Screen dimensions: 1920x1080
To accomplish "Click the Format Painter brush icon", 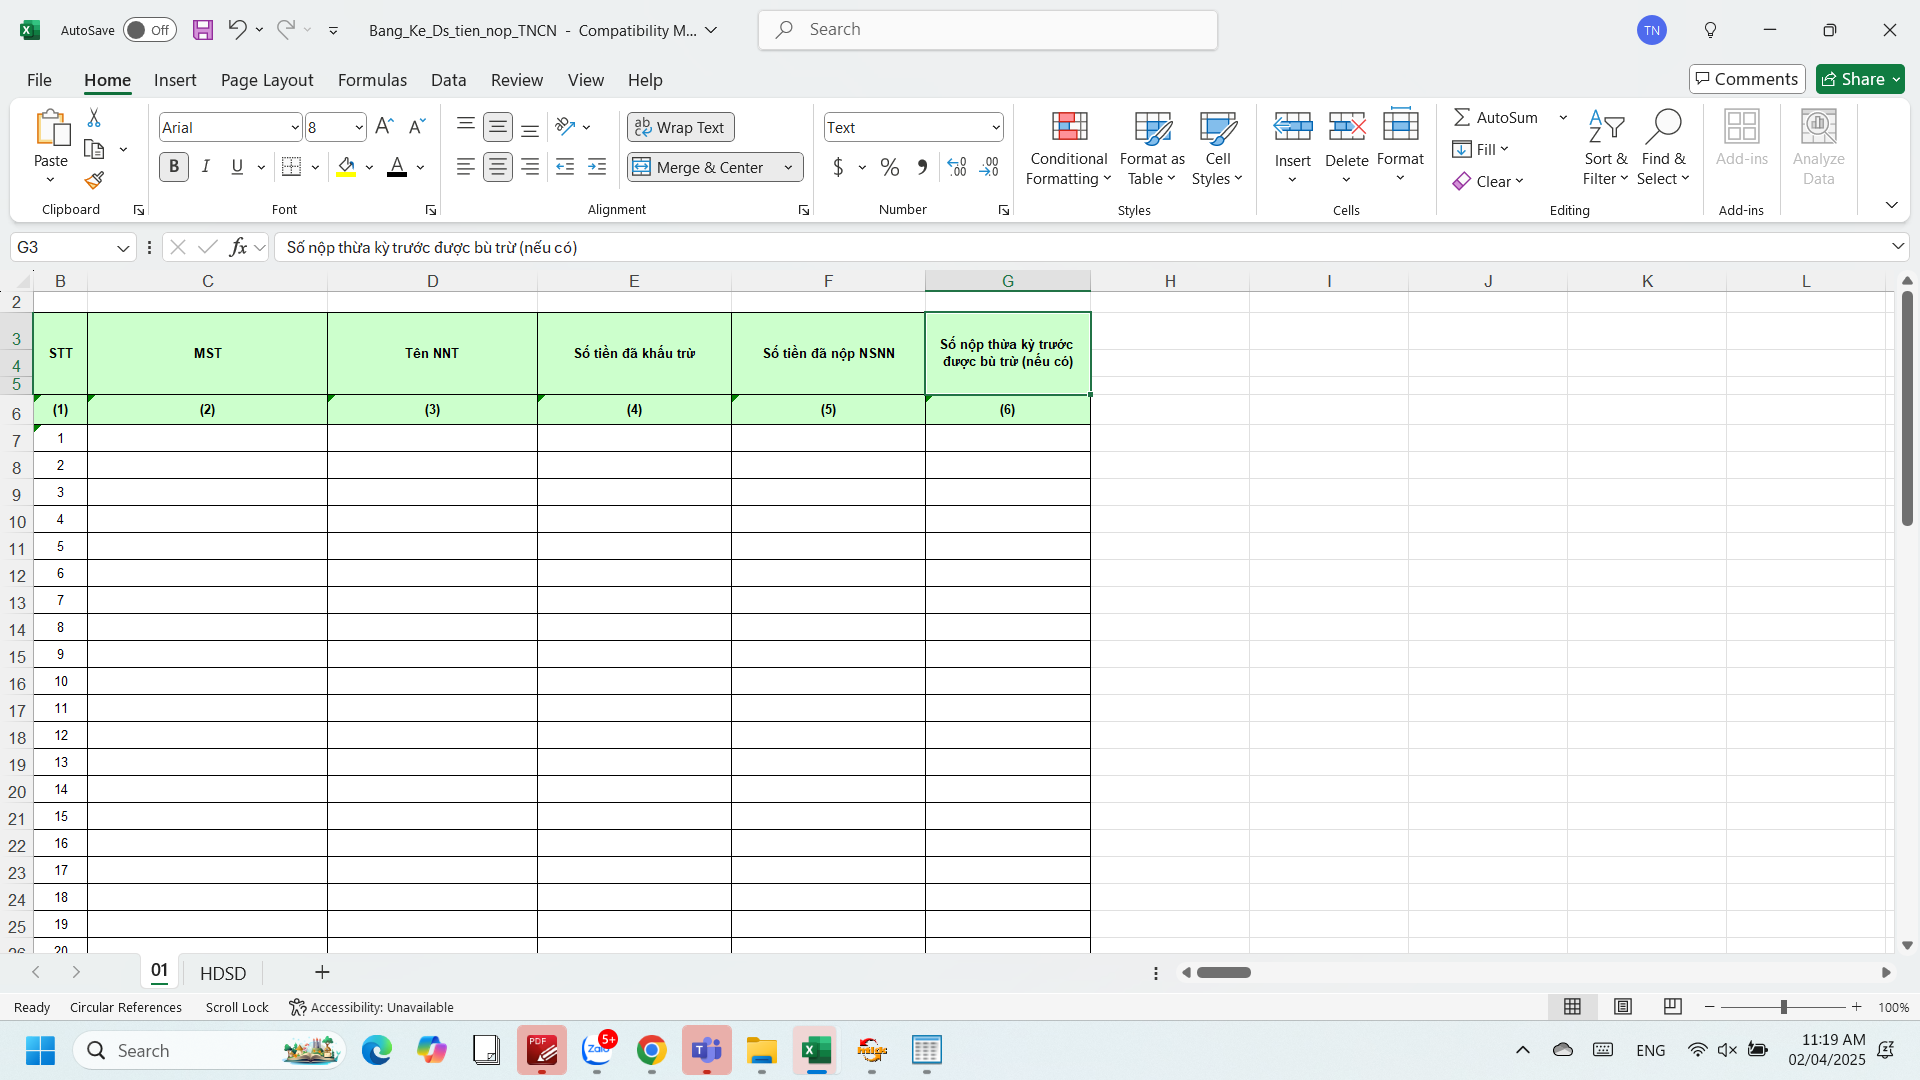I will click(94, 180).
